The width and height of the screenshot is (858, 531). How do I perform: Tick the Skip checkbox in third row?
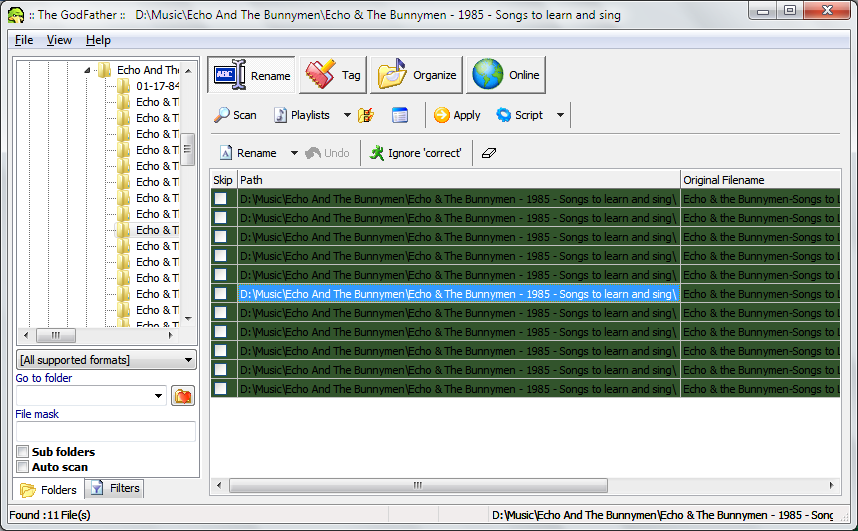221,237
